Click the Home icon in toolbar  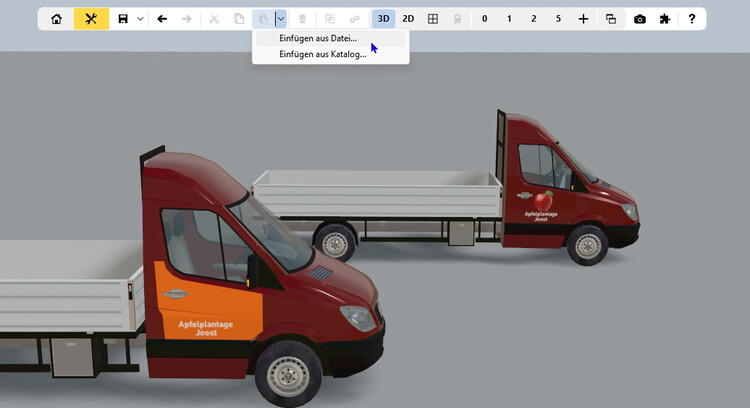point(56,19)
